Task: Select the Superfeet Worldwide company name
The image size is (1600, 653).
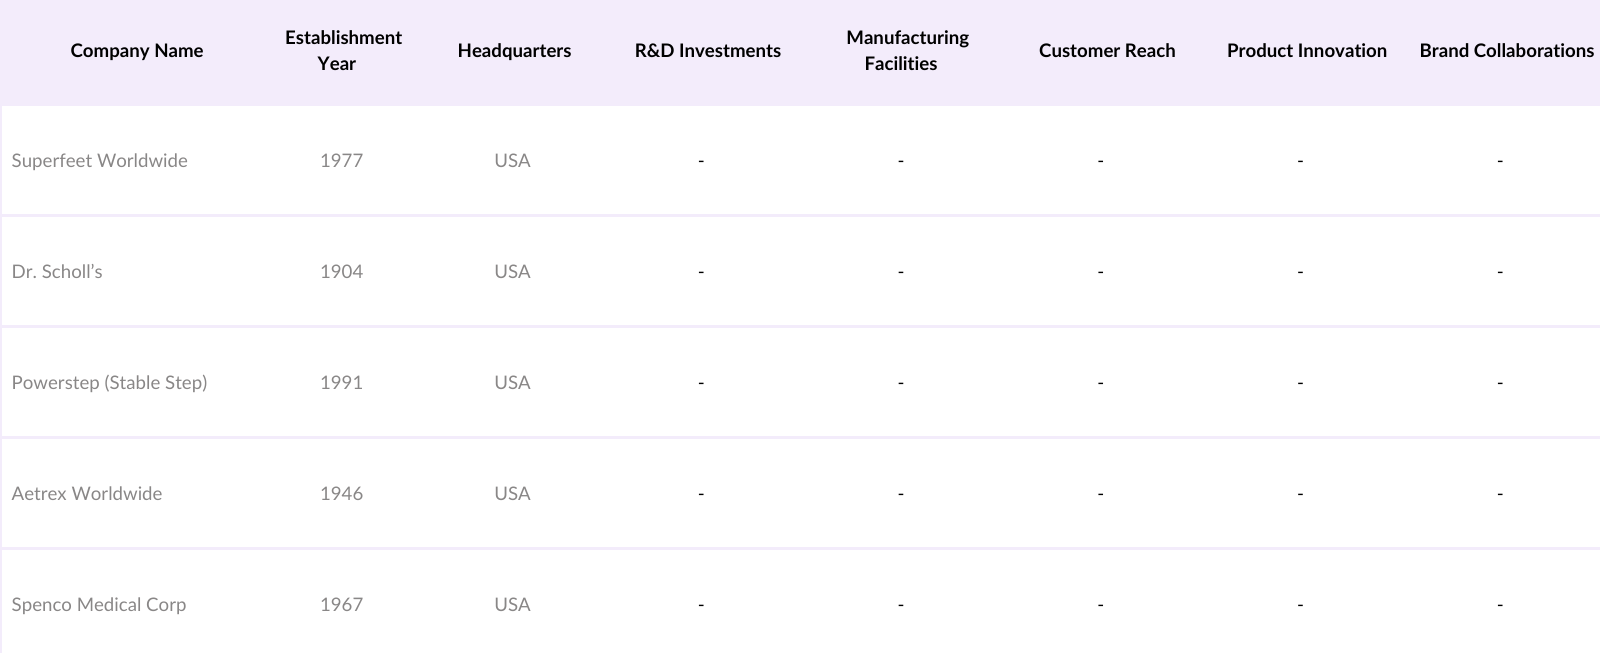Action: [100, 161]
